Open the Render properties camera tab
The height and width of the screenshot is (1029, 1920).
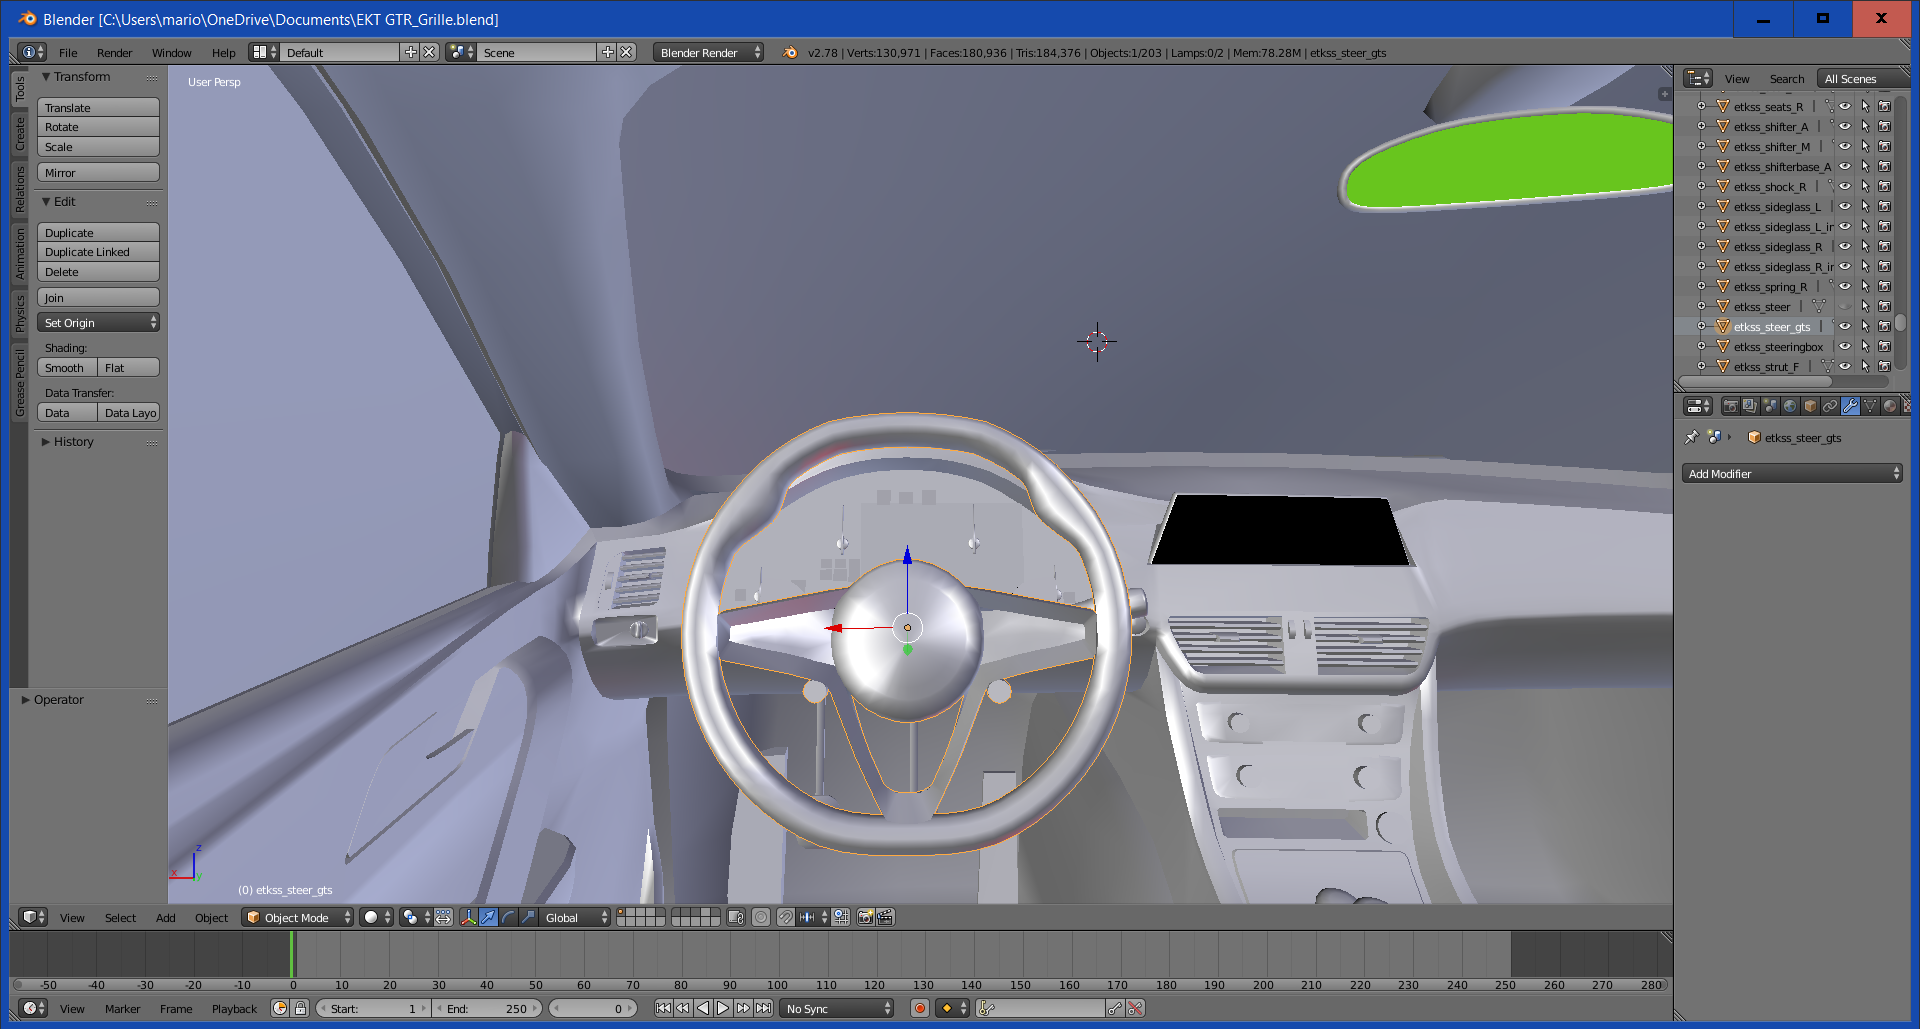[x=1730, y=406]
